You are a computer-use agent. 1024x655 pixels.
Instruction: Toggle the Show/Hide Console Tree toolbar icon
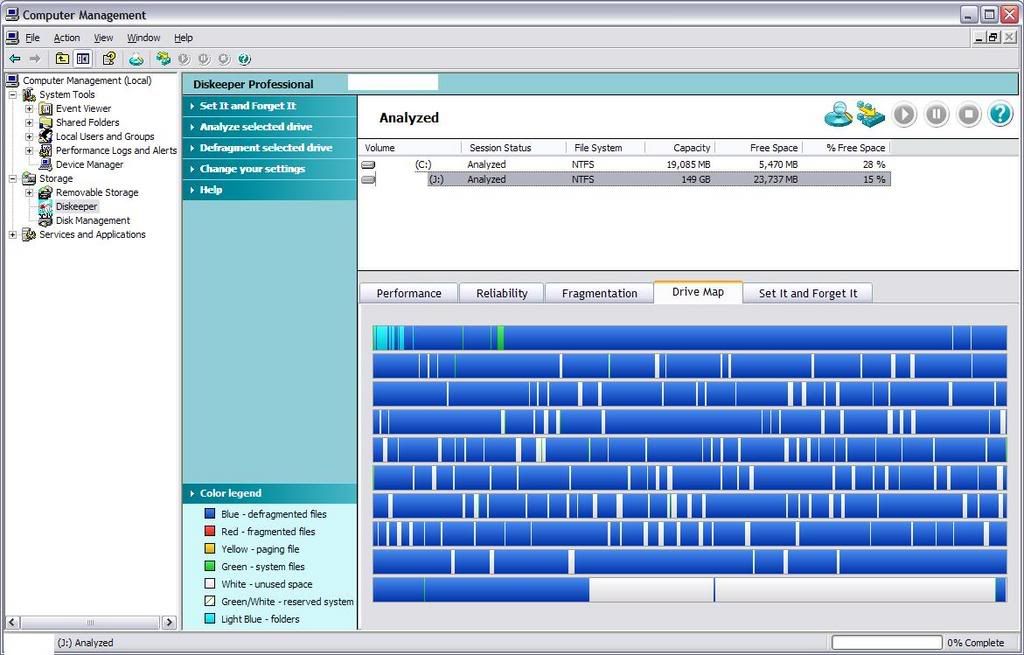coord(83,59)
